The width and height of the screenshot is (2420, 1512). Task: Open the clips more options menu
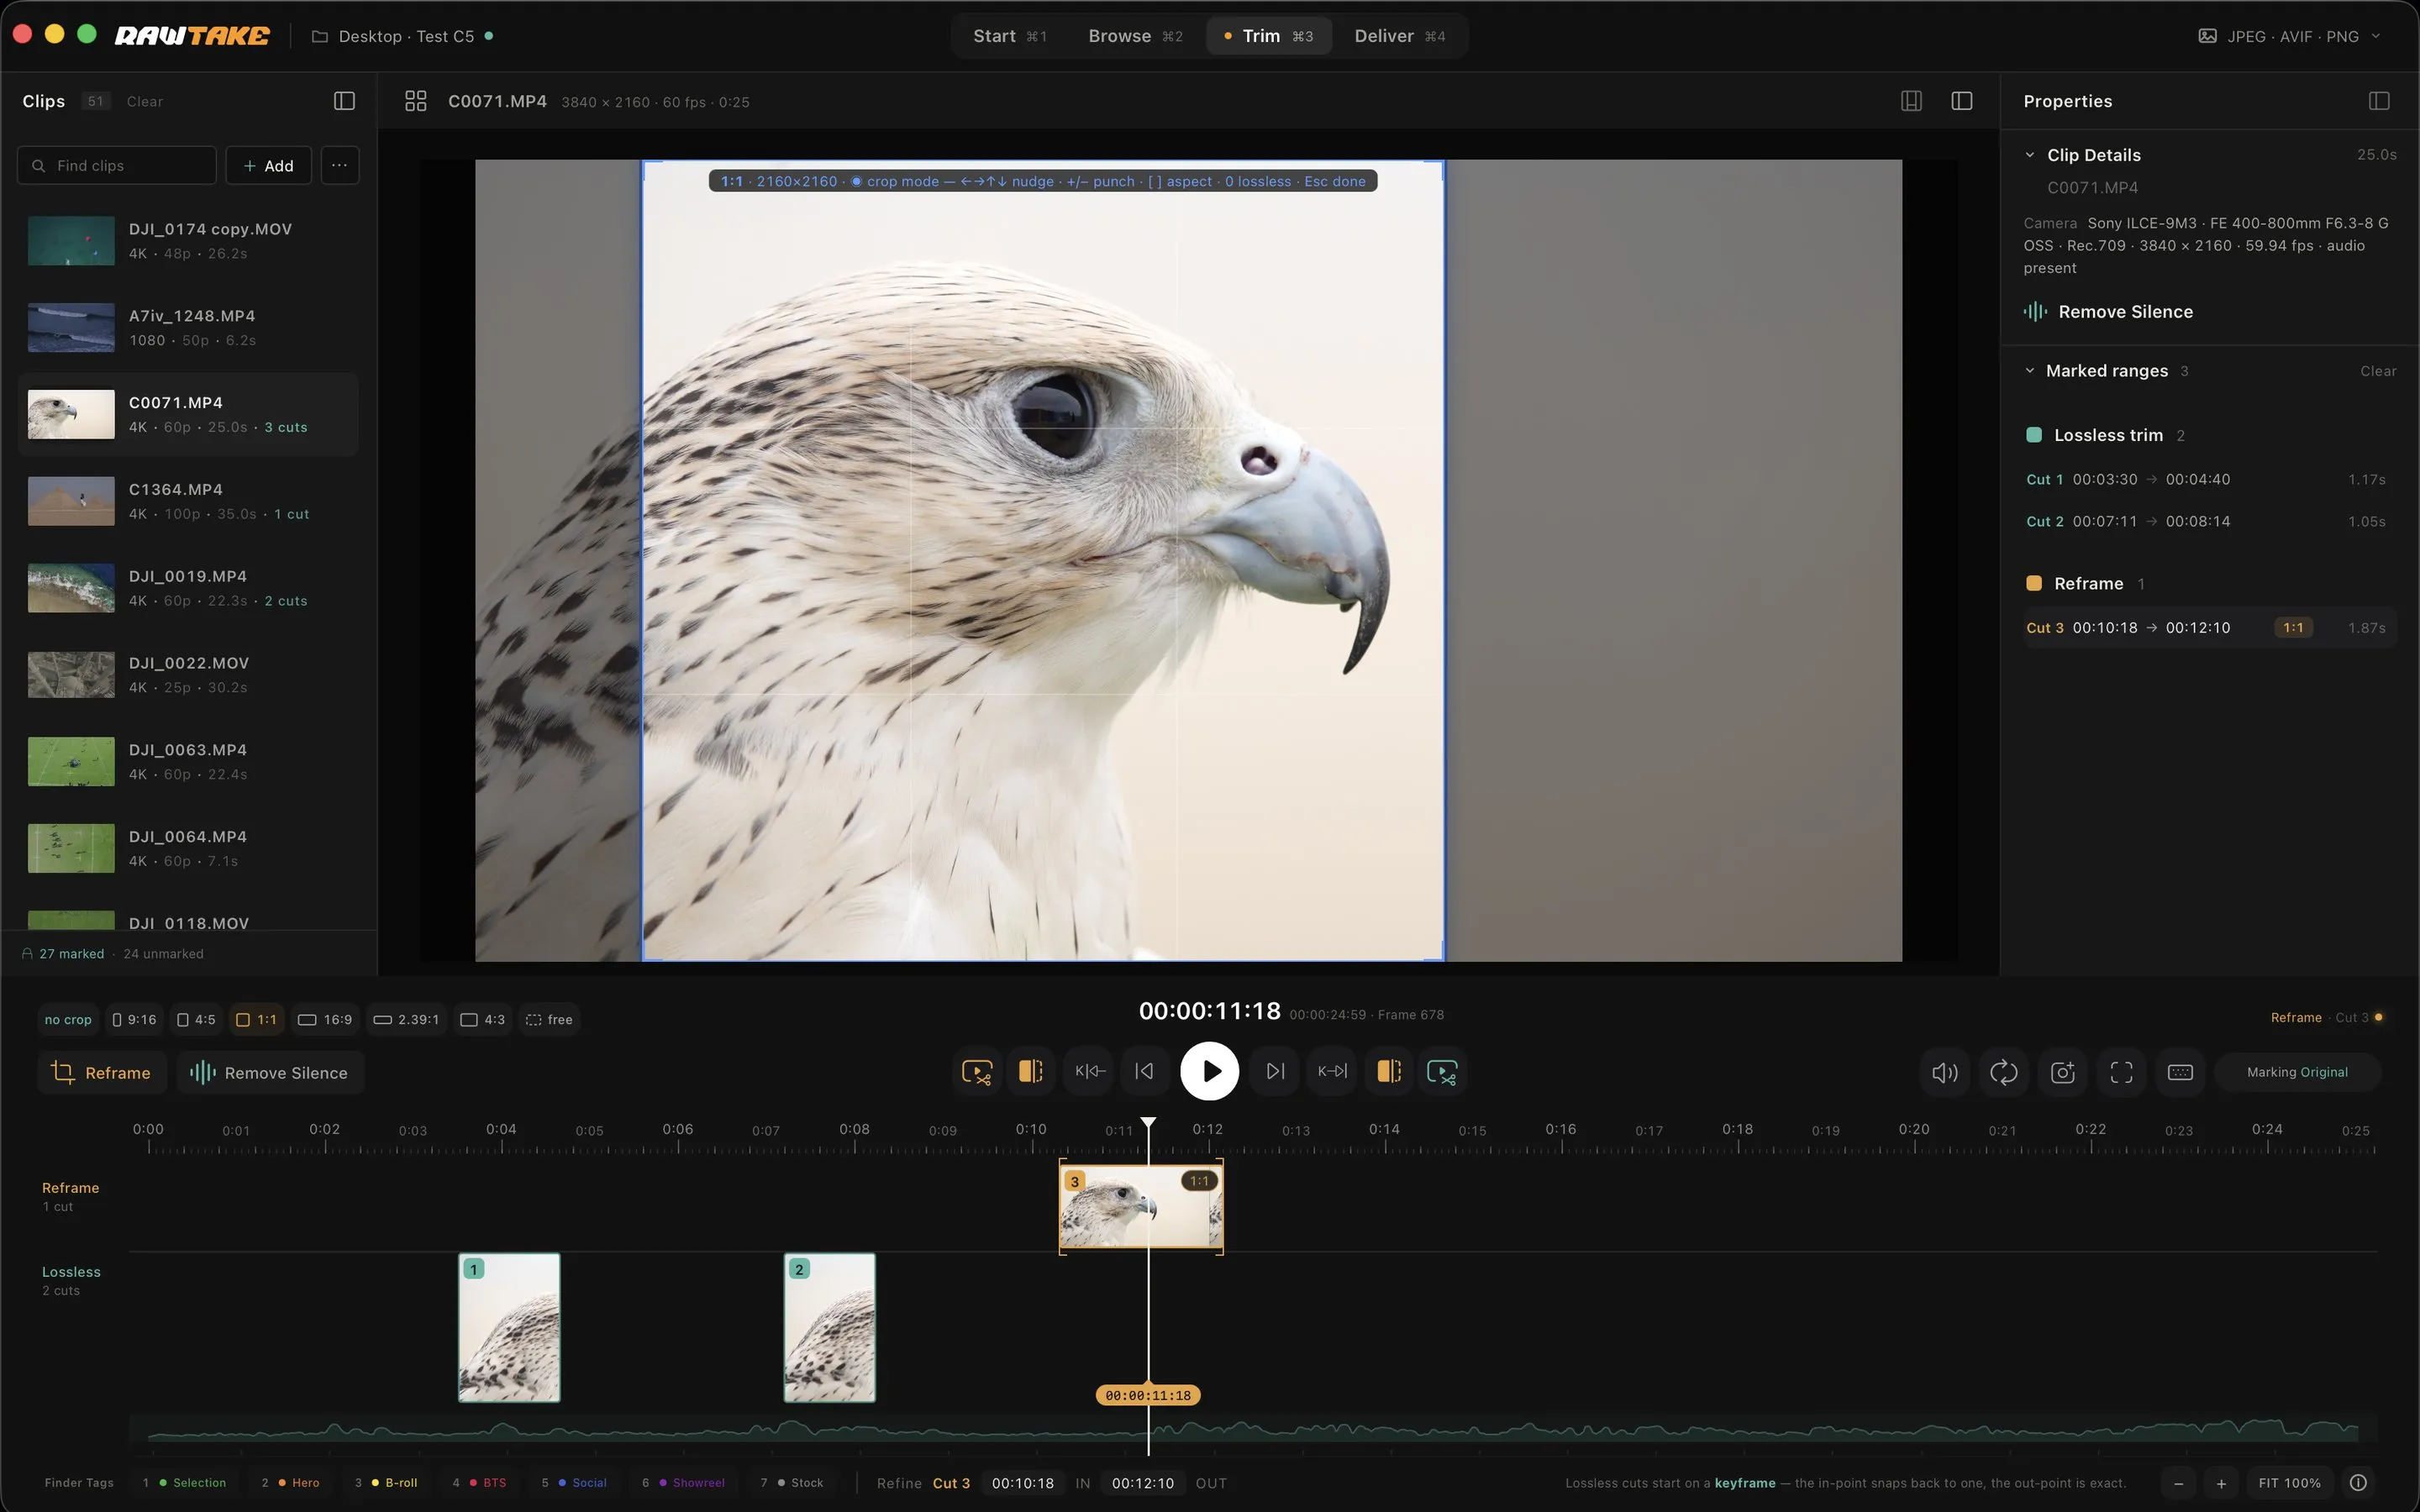click(340, 165)
